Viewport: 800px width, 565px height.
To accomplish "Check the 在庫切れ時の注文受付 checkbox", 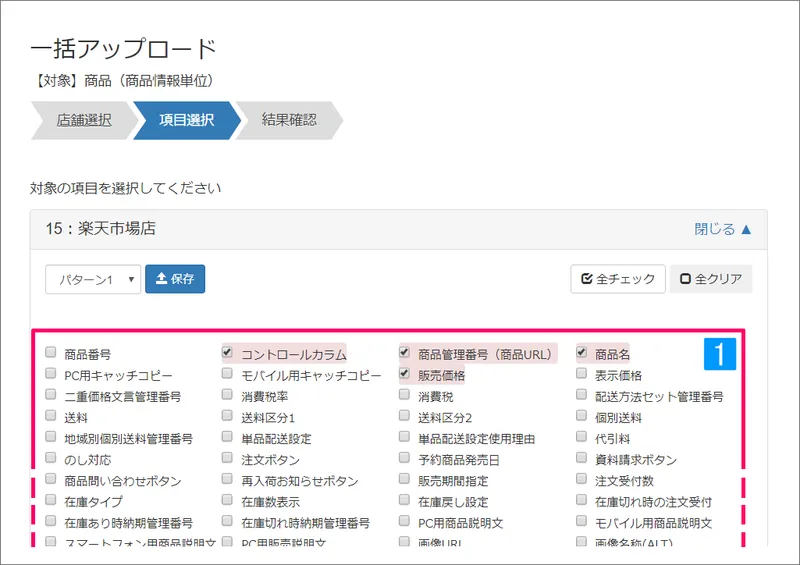I will click(581, 499).
